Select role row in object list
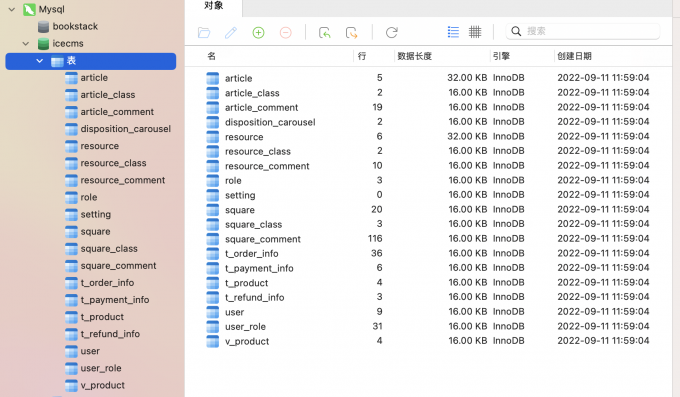 pos(428,180)
